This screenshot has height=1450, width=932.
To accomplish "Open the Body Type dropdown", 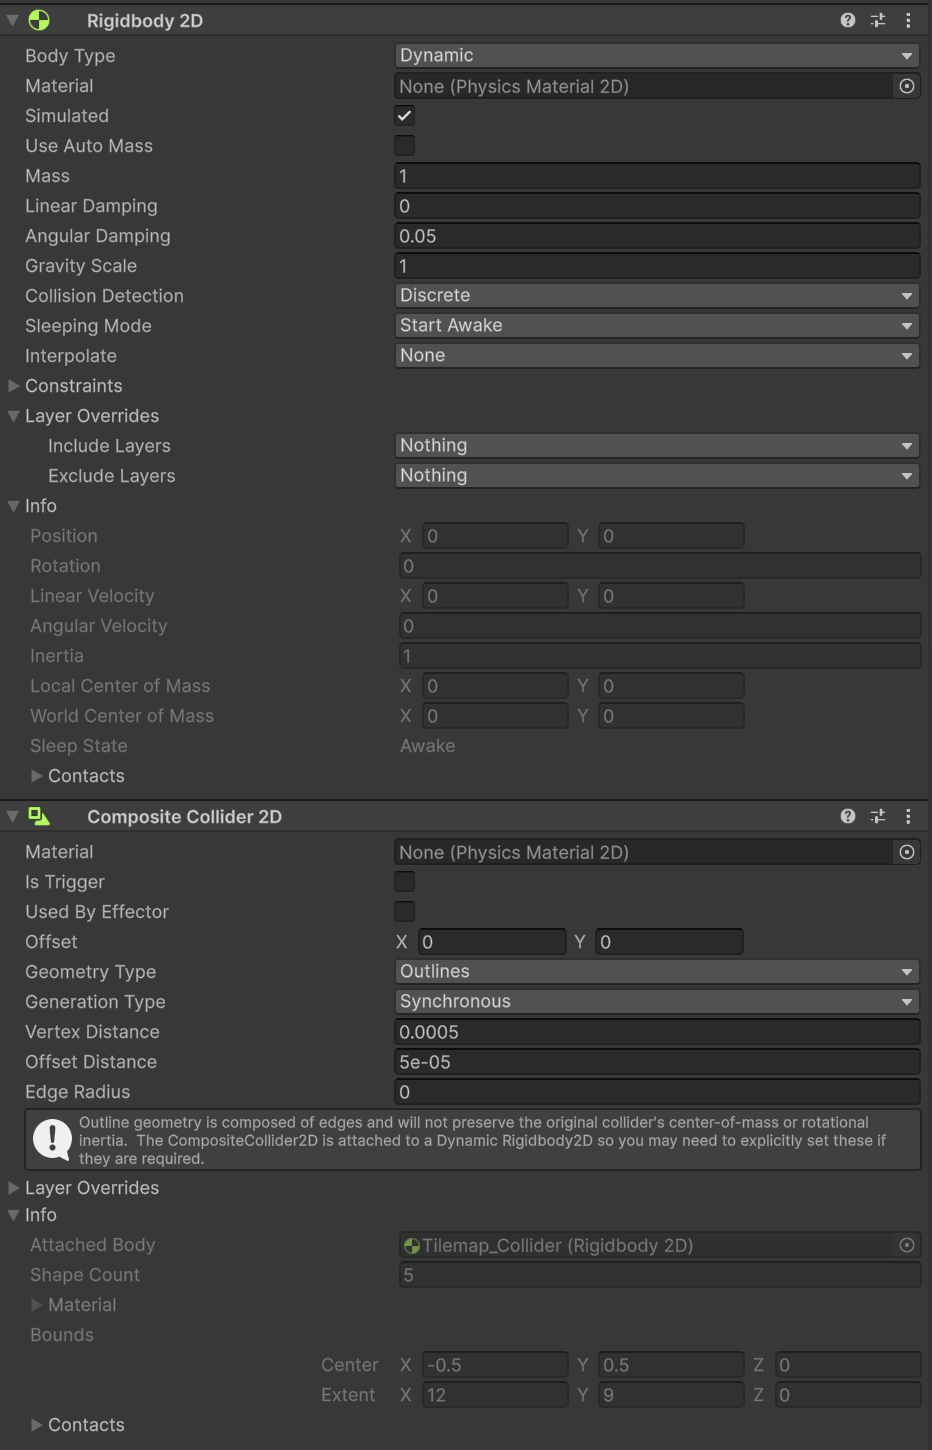I will point(656,56).
